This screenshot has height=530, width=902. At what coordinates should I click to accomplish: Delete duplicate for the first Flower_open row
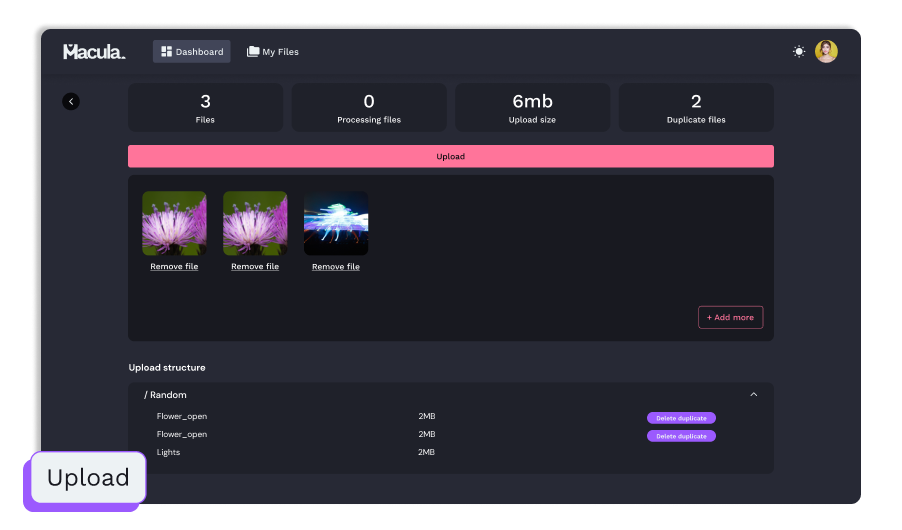click(681, 418)
